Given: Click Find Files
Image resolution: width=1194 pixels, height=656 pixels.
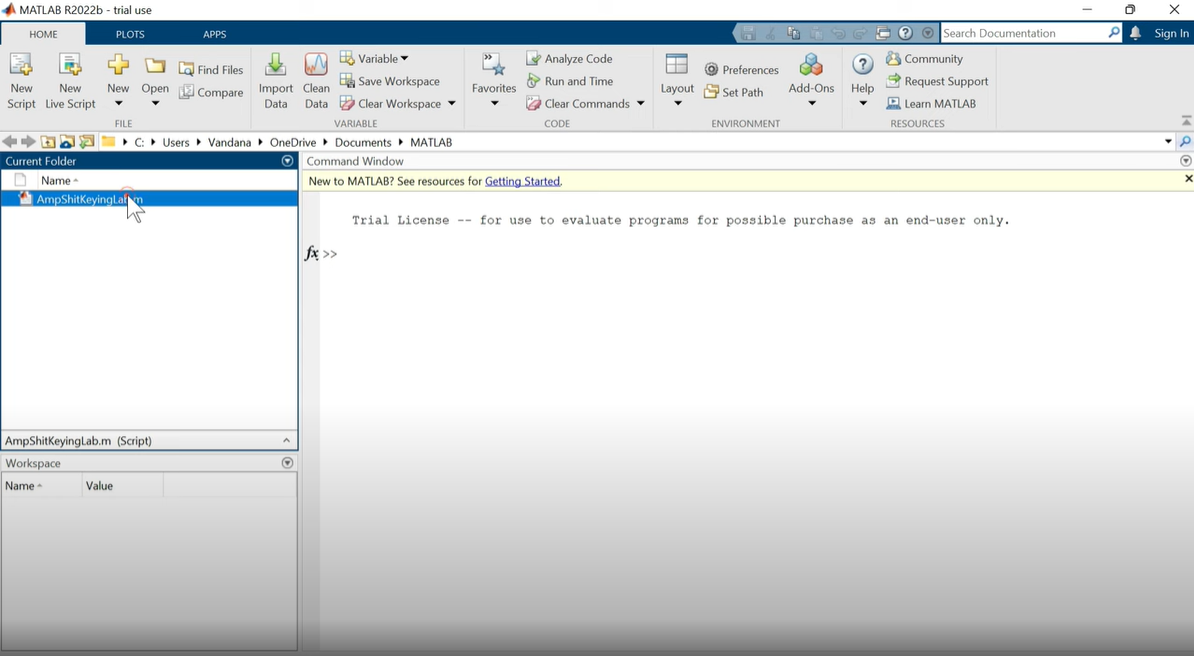Looking at the screenshot, I should [x=211, y=69].
